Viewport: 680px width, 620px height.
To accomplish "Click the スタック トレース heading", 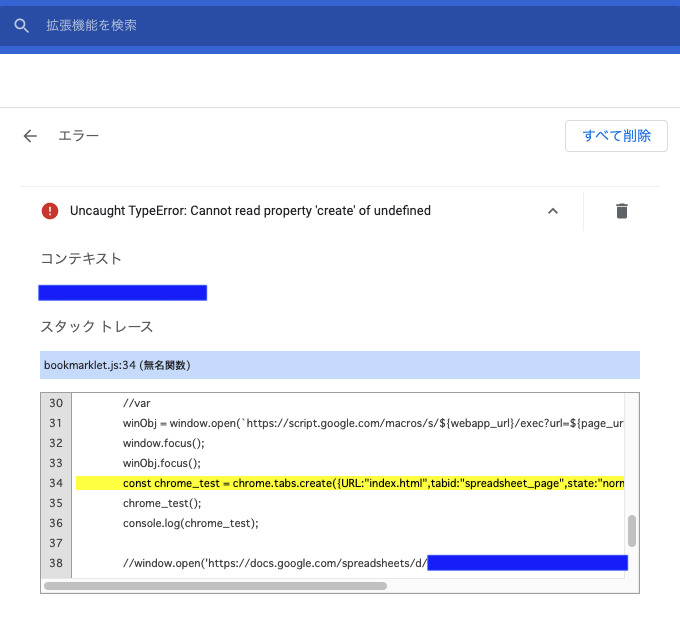I will point(97,326).
